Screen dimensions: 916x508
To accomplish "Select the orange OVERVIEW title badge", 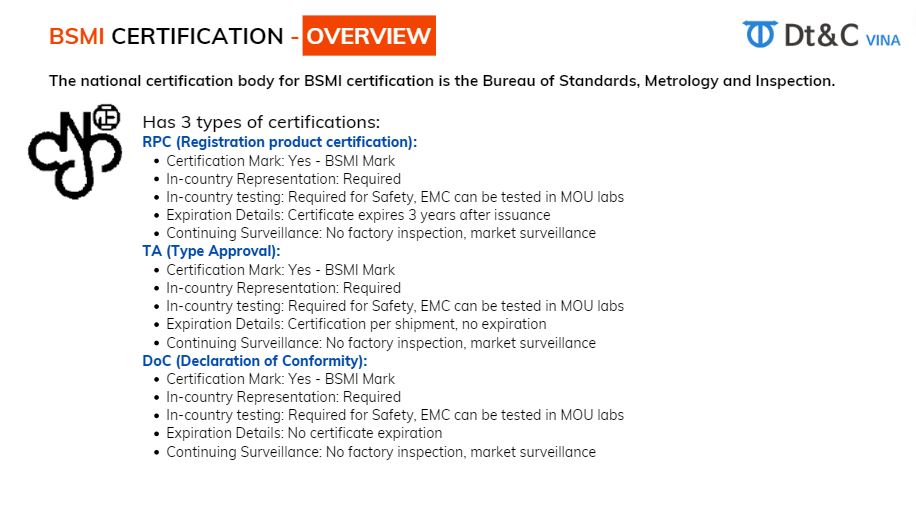I will [369, 37].
